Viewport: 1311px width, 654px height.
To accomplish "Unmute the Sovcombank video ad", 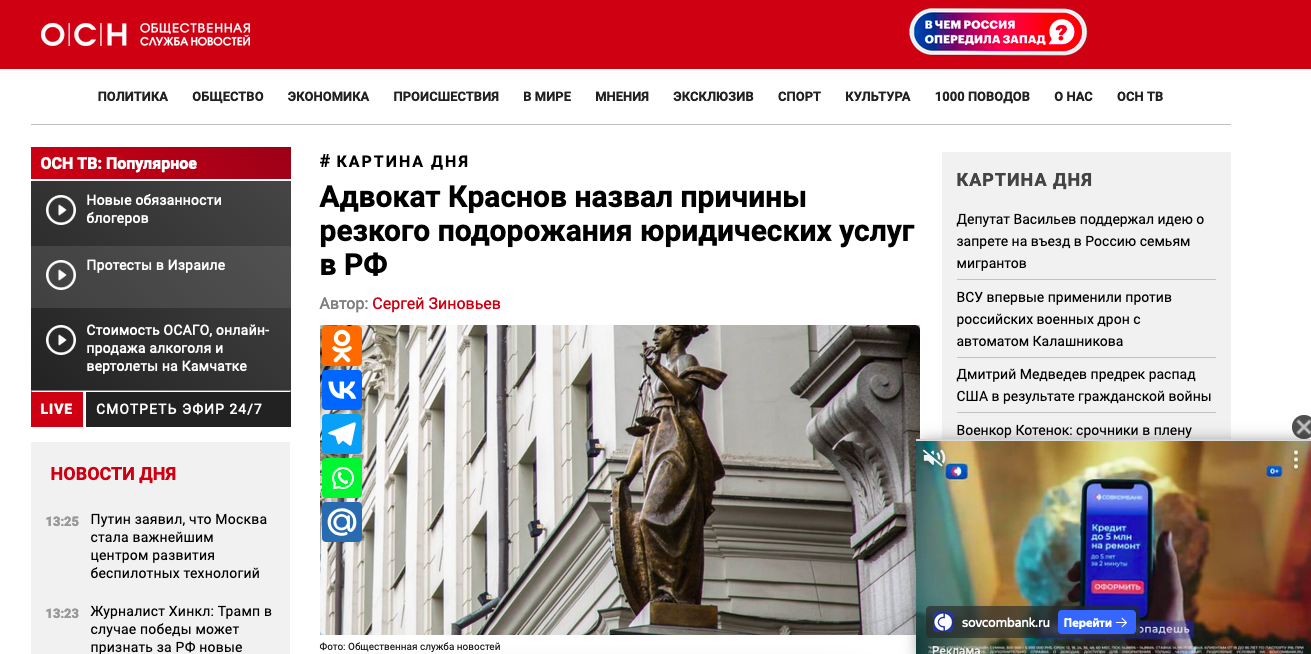I will [934, 458].
